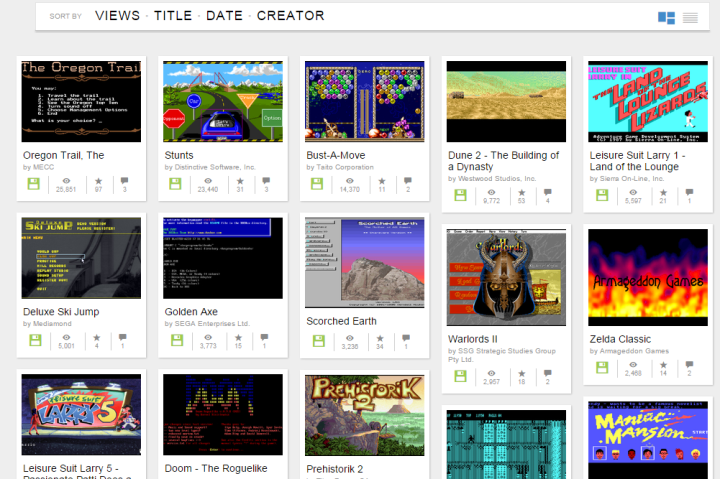Open the Deluxe Ski Jump title link
Viewport: 720px width, 479px height.
click(60, 312)
